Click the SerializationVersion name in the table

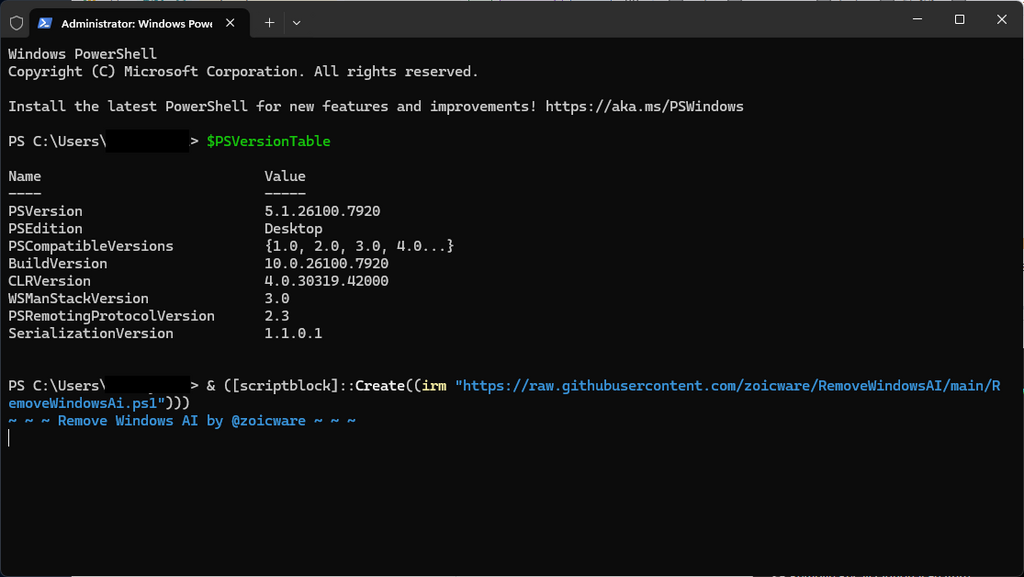[90, 334]
